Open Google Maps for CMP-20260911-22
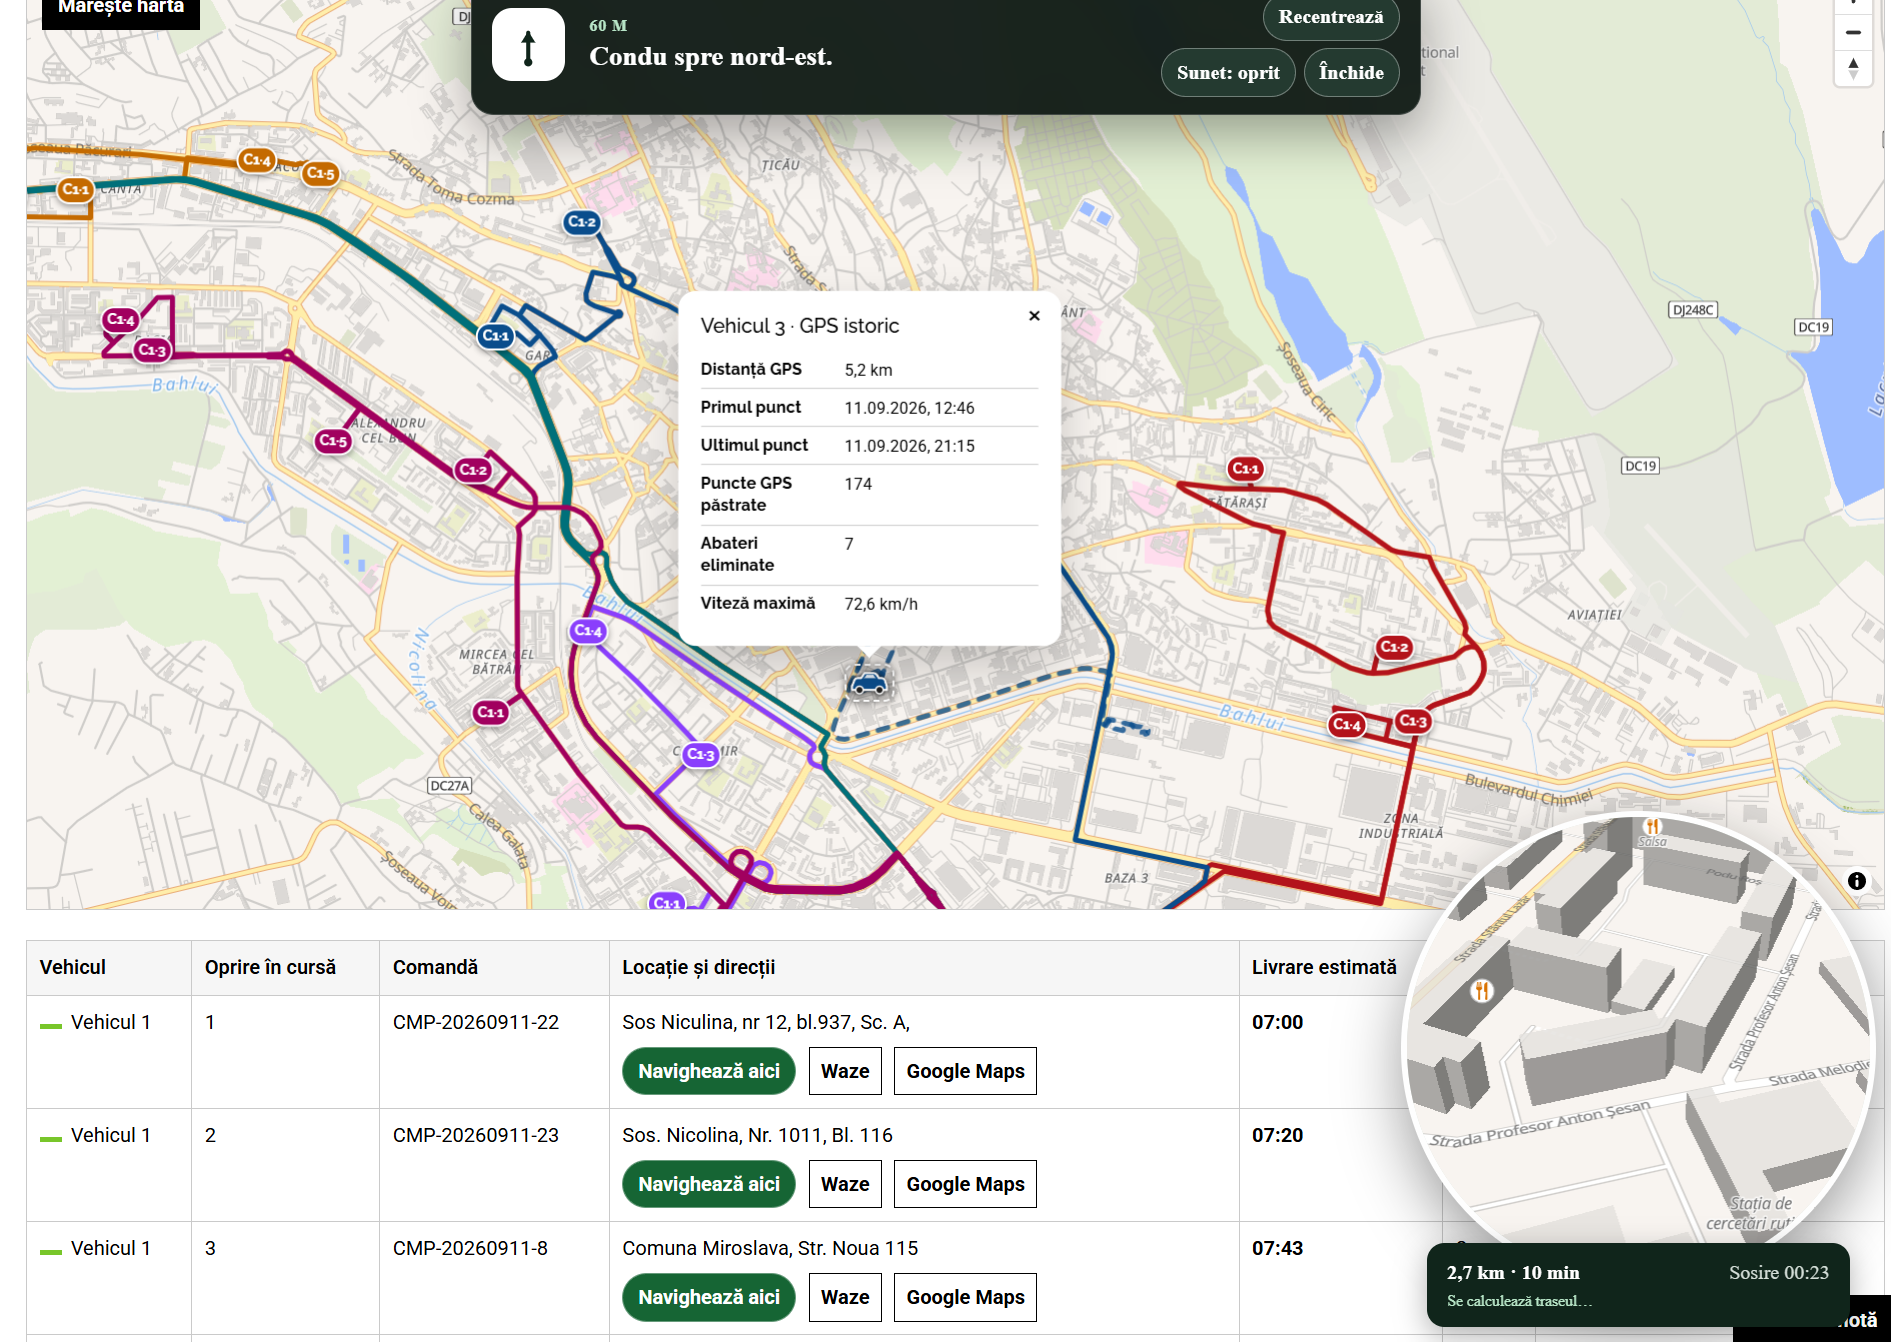The height and width of the screenshot is (1342, 1891). 965,1071
